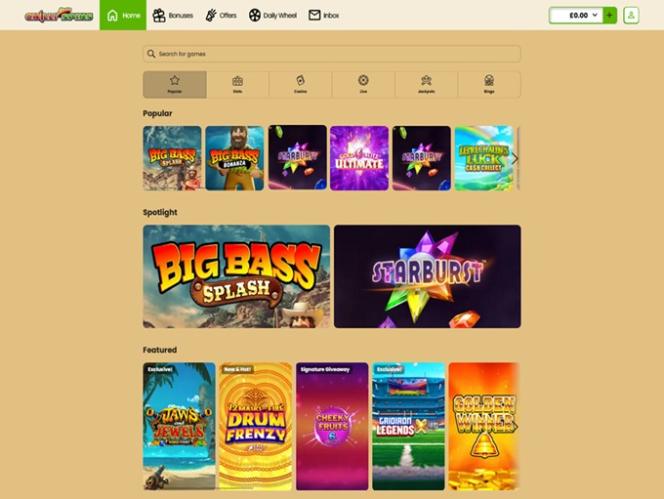The height and width of the screenshot is (499, 664).
Task: Open the Drum Frenzy featured game
Action: pos(255,426)
